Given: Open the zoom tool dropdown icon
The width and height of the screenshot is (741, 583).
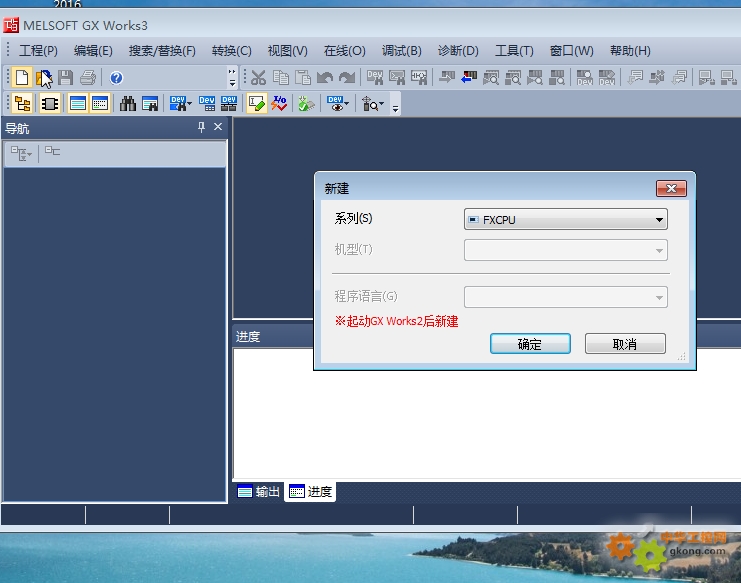Looking at the screenshot, I should [x=372, y=103].
